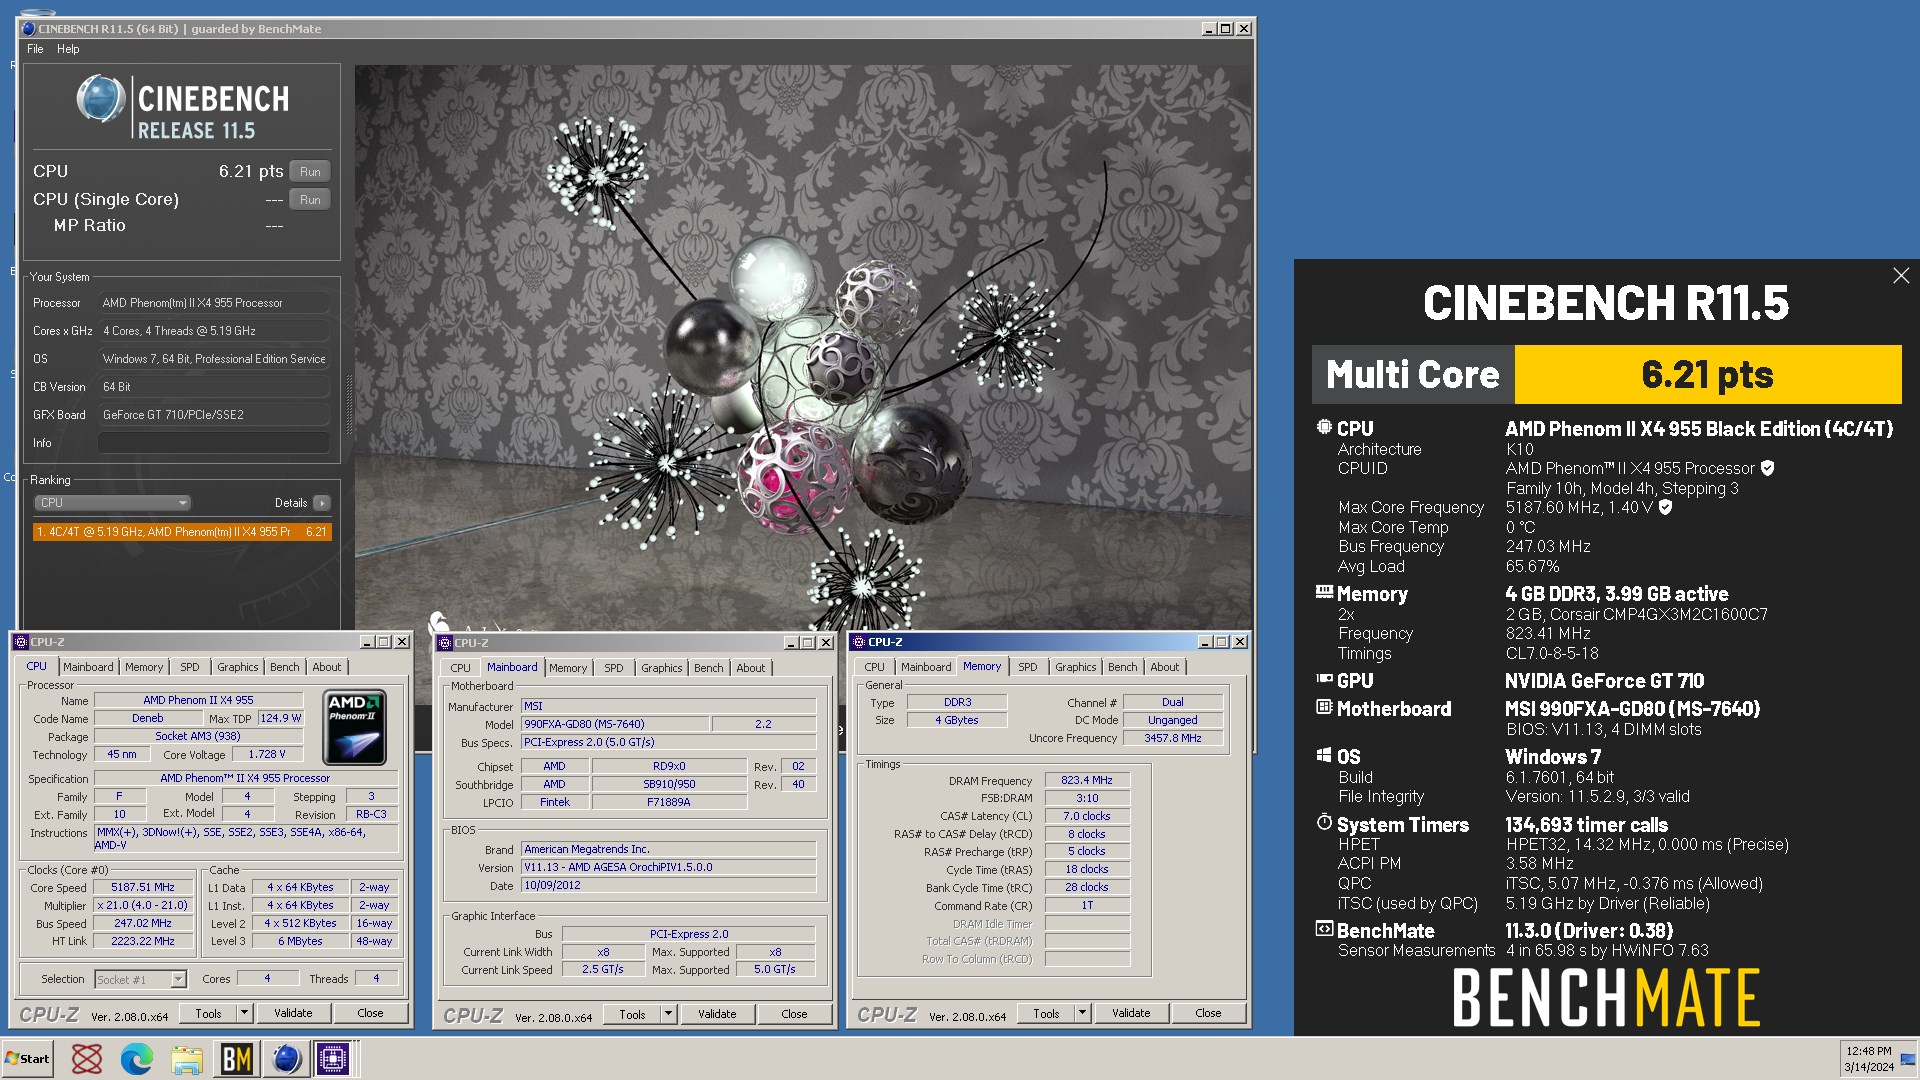Image resolution: width=1920 pixels, height=1080 pixels.
Task: Select CPU tab in Mainboard CPU-Z window
Action: 461,668
